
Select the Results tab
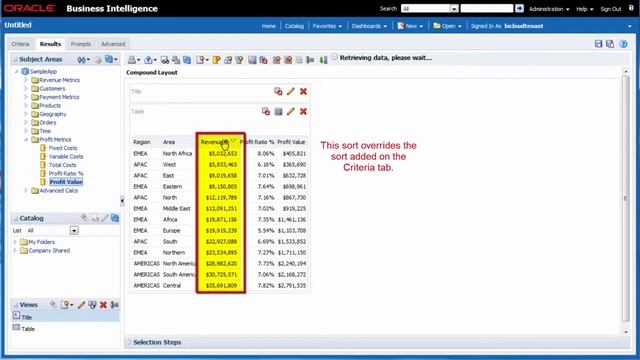(x=50, y=44)
